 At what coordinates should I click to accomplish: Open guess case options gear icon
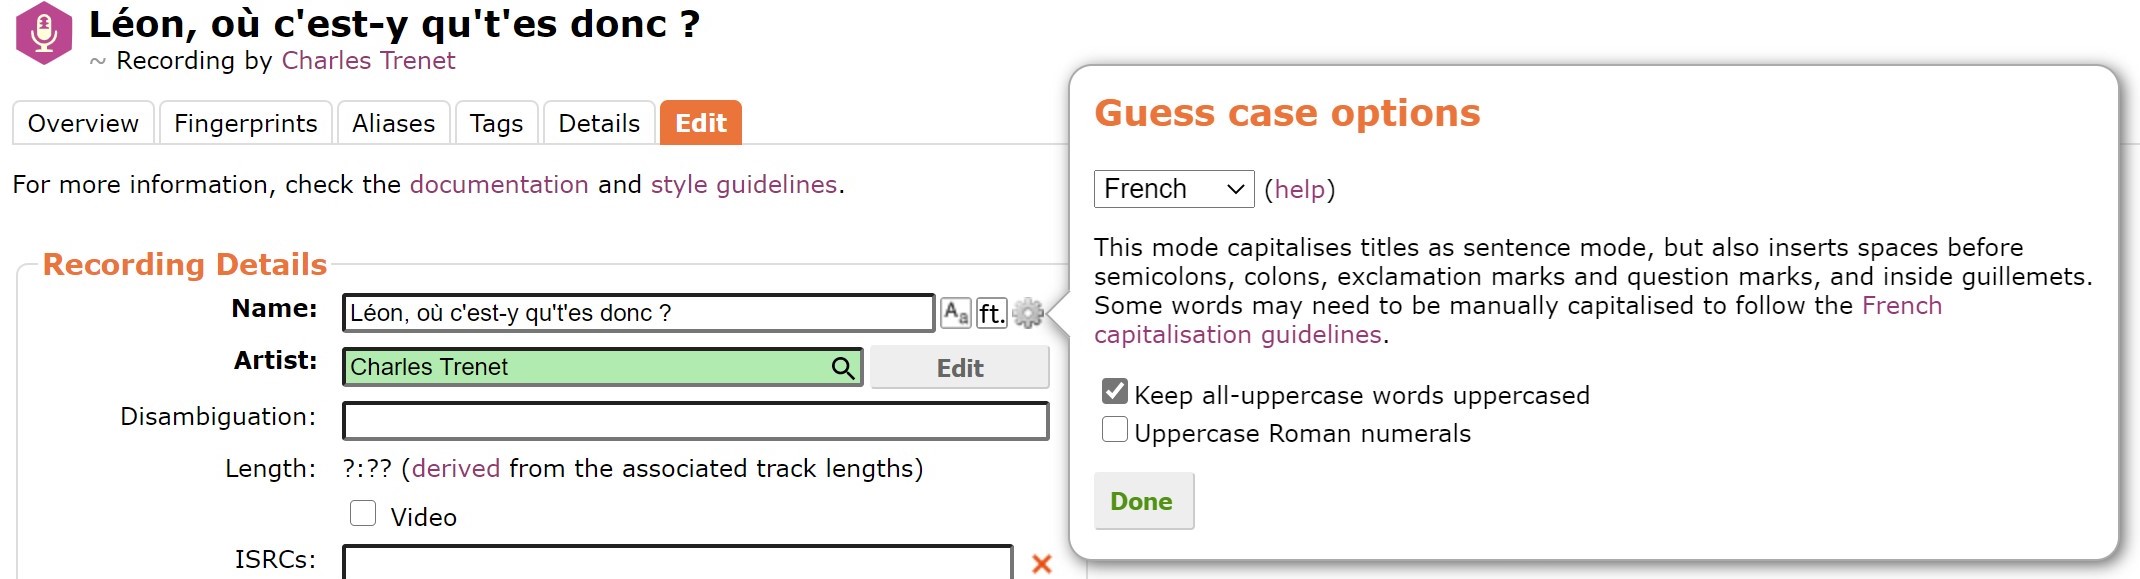click(x=1028, y=313)
